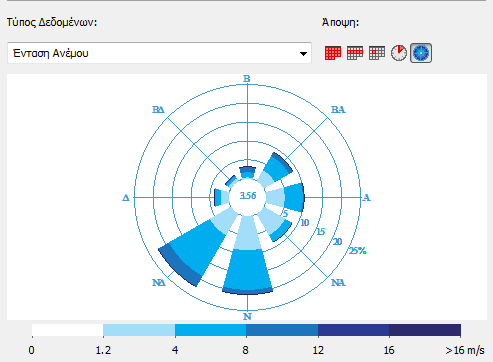Image resolution: width=493 pixels, height=362 pixels.
Task: Select the wind rose compass view
Action: click(x=421, y=53)
